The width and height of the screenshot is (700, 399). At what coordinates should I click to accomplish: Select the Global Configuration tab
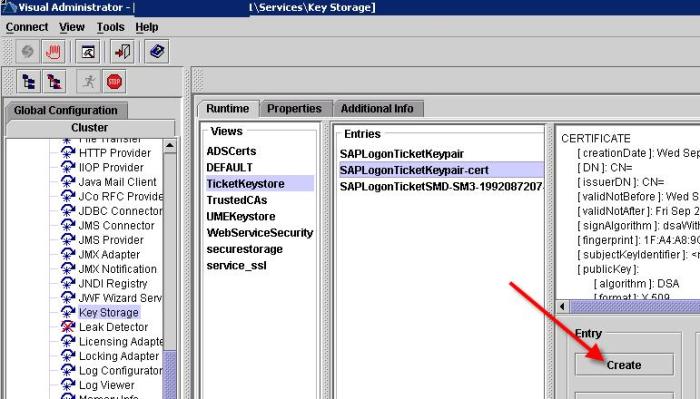pyautogui.click(x=66, y=110)
